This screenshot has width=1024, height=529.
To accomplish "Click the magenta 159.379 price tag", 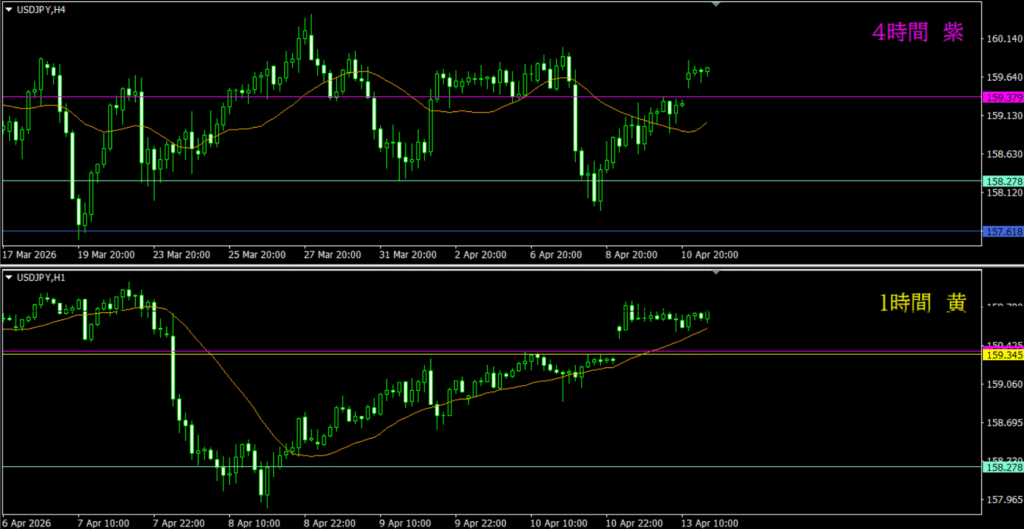I will pyautogui.click(x=1001, y=97).
